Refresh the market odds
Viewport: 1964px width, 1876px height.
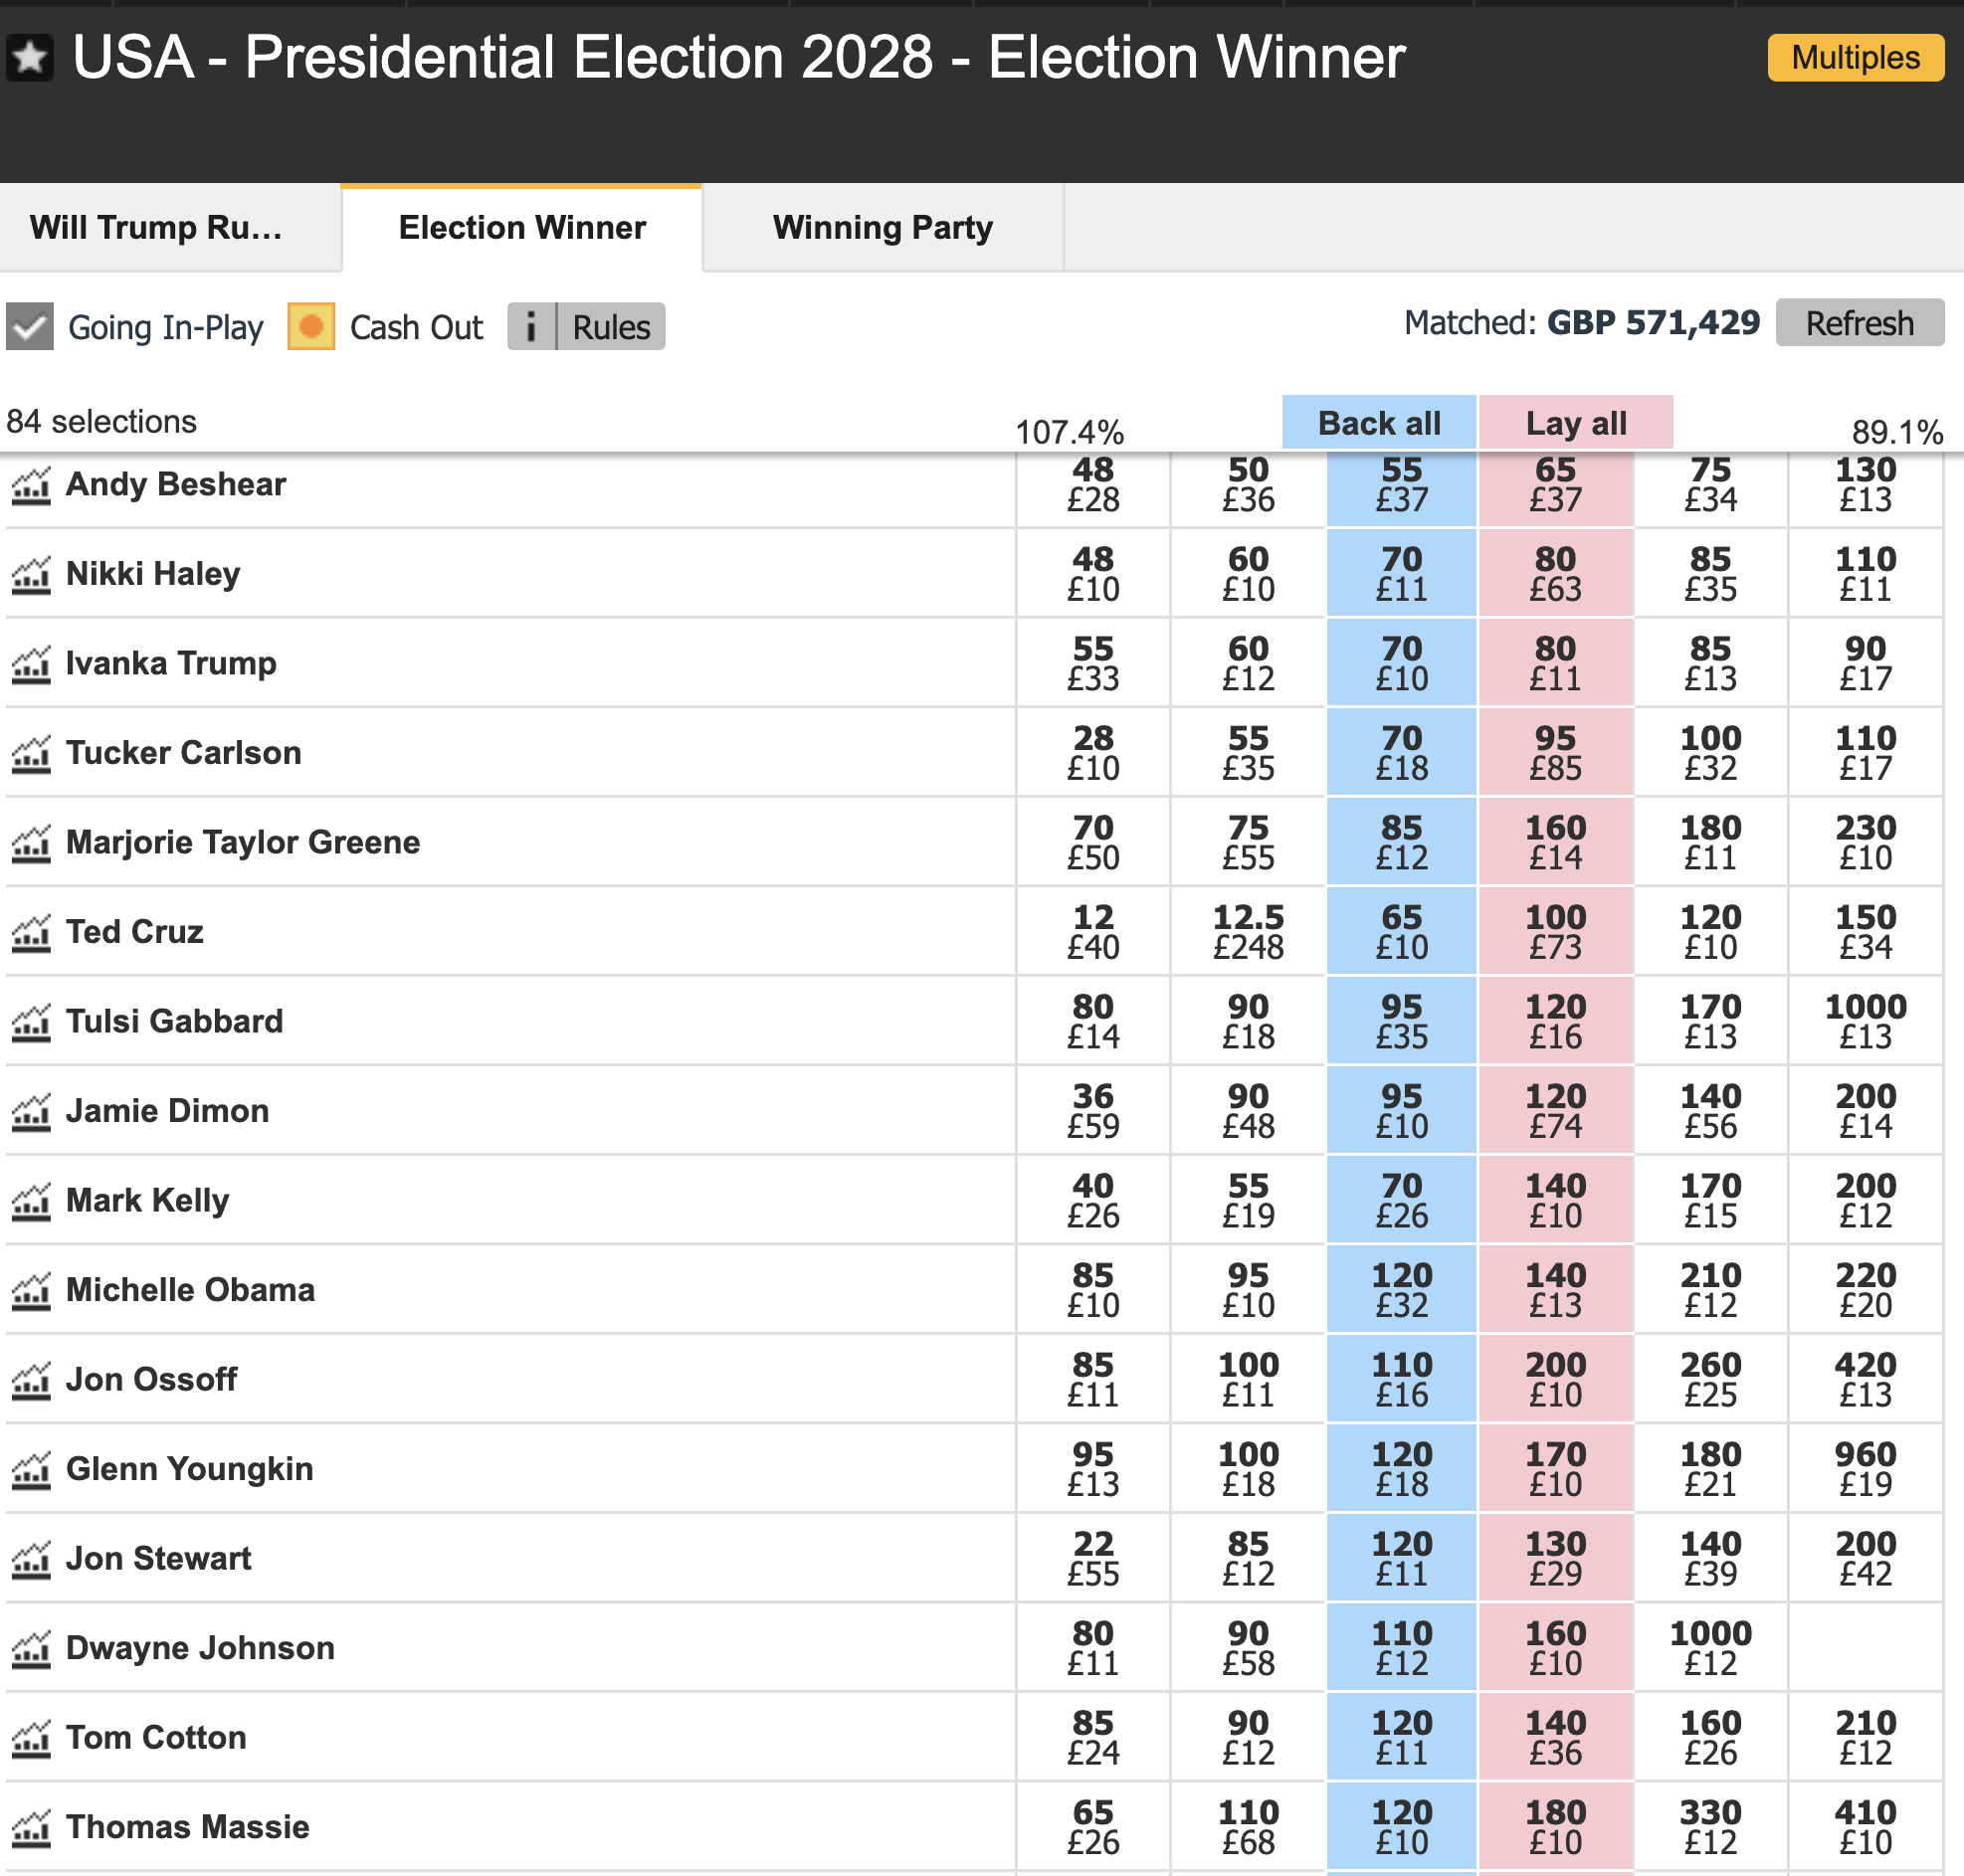pos(1859,323)
